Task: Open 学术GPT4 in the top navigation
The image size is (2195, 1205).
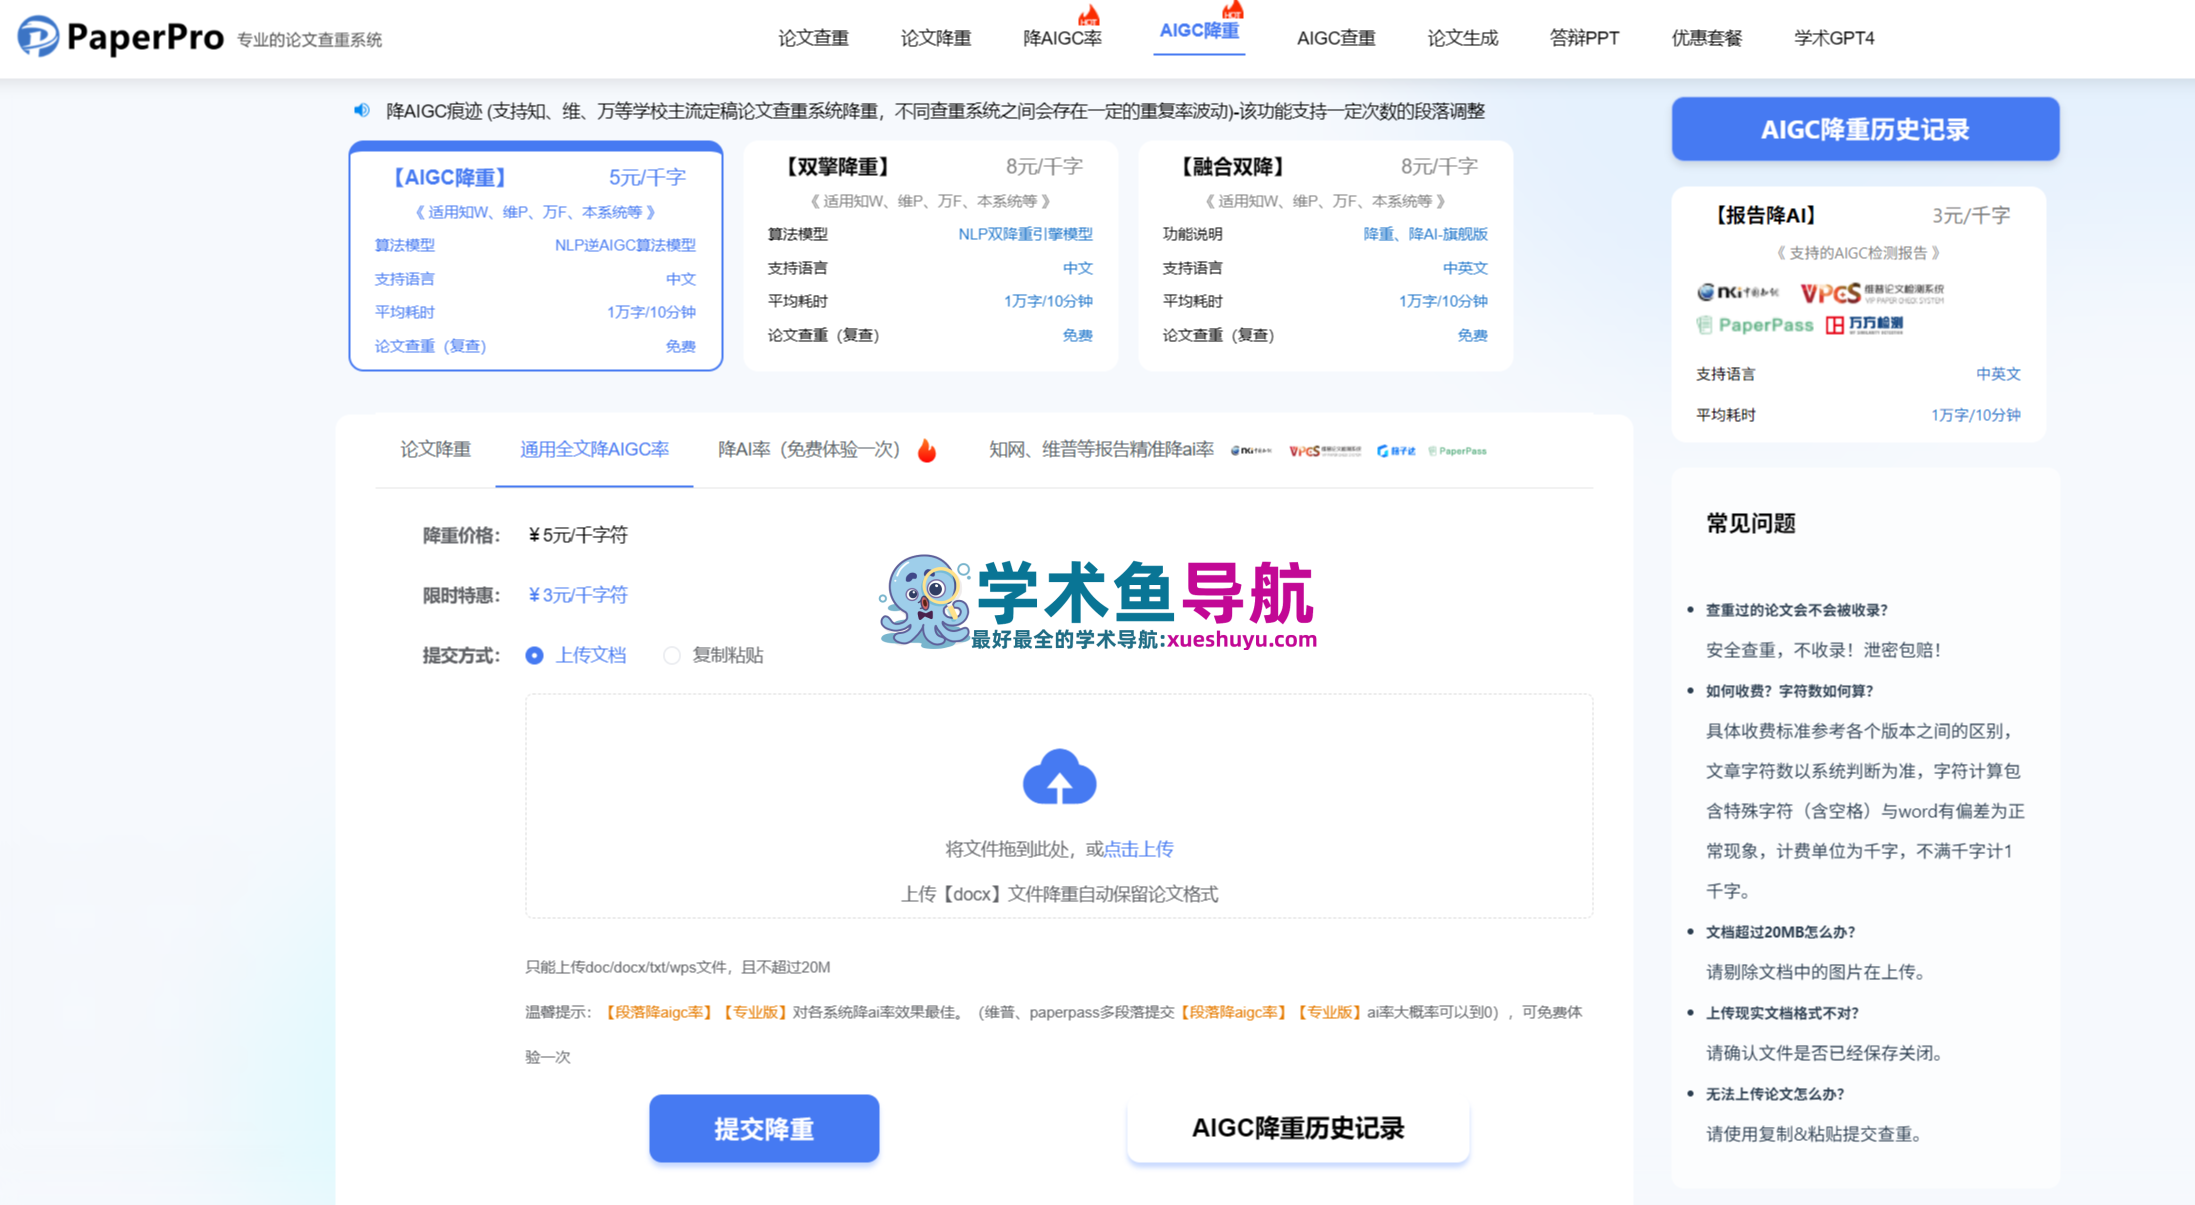Action: pos(1834,38)
